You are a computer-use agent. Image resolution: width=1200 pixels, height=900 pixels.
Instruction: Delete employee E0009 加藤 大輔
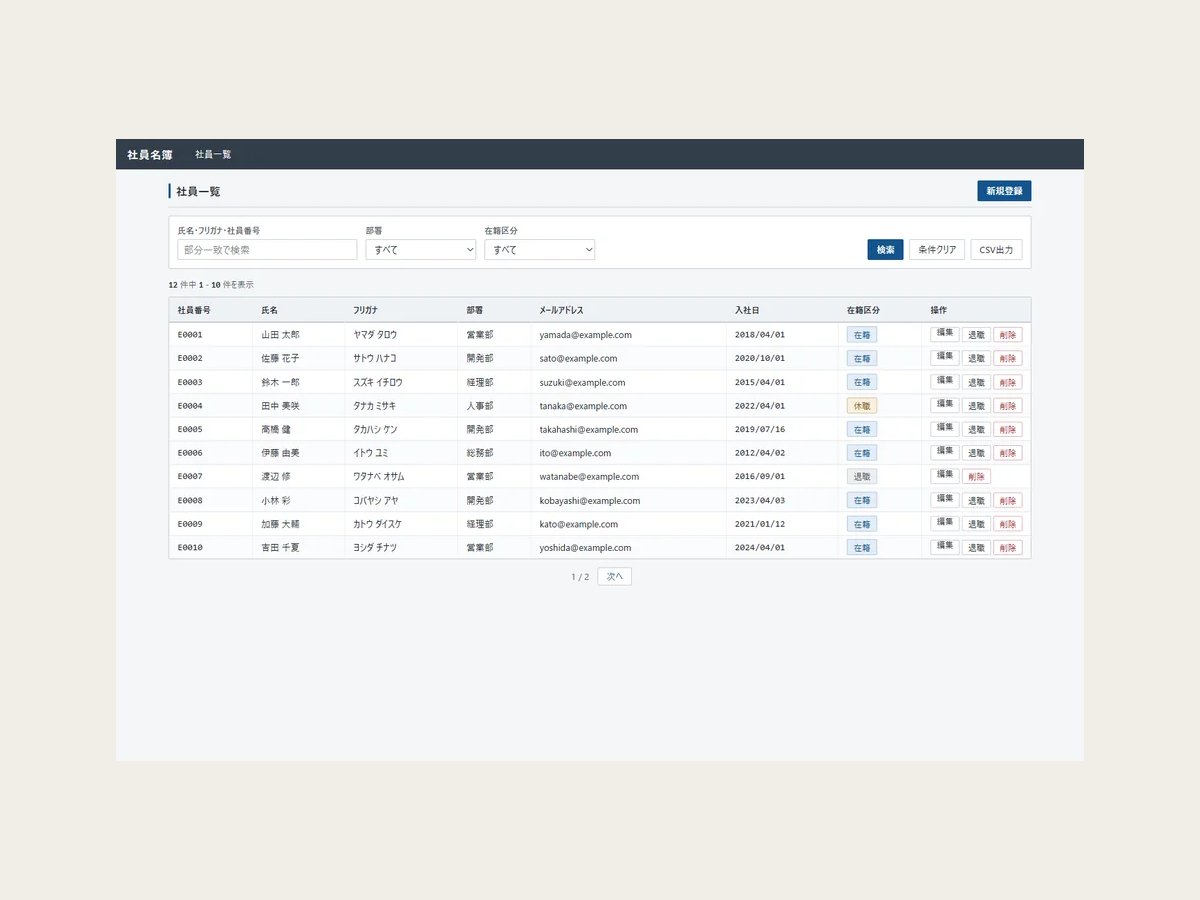(1008, 524)
